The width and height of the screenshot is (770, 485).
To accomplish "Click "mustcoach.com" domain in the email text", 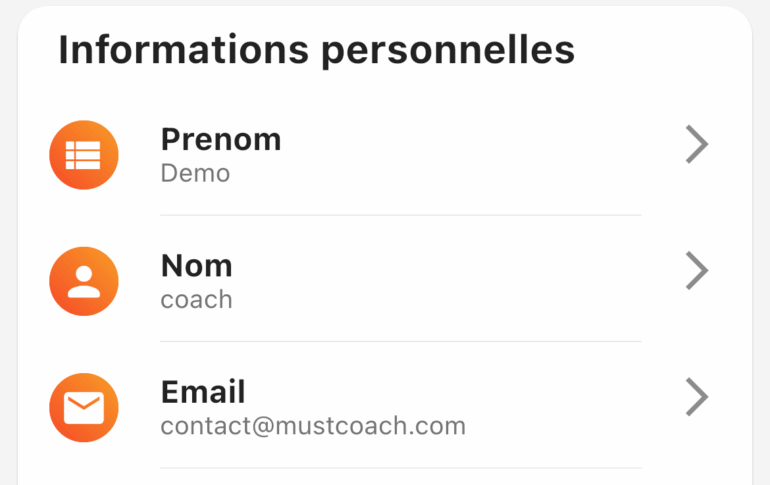I will [x=371, y=426].
